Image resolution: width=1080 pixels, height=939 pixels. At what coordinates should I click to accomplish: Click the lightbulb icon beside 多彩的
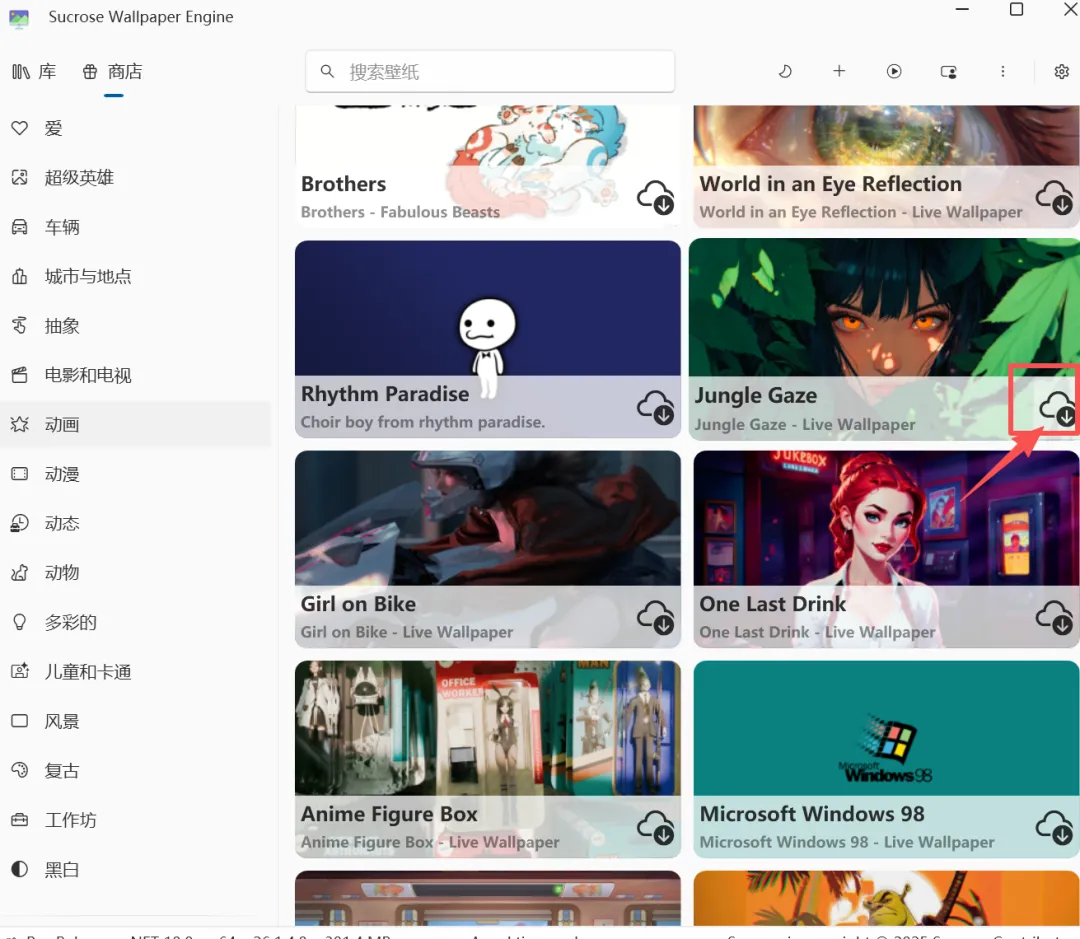click(x=20, y=622)
